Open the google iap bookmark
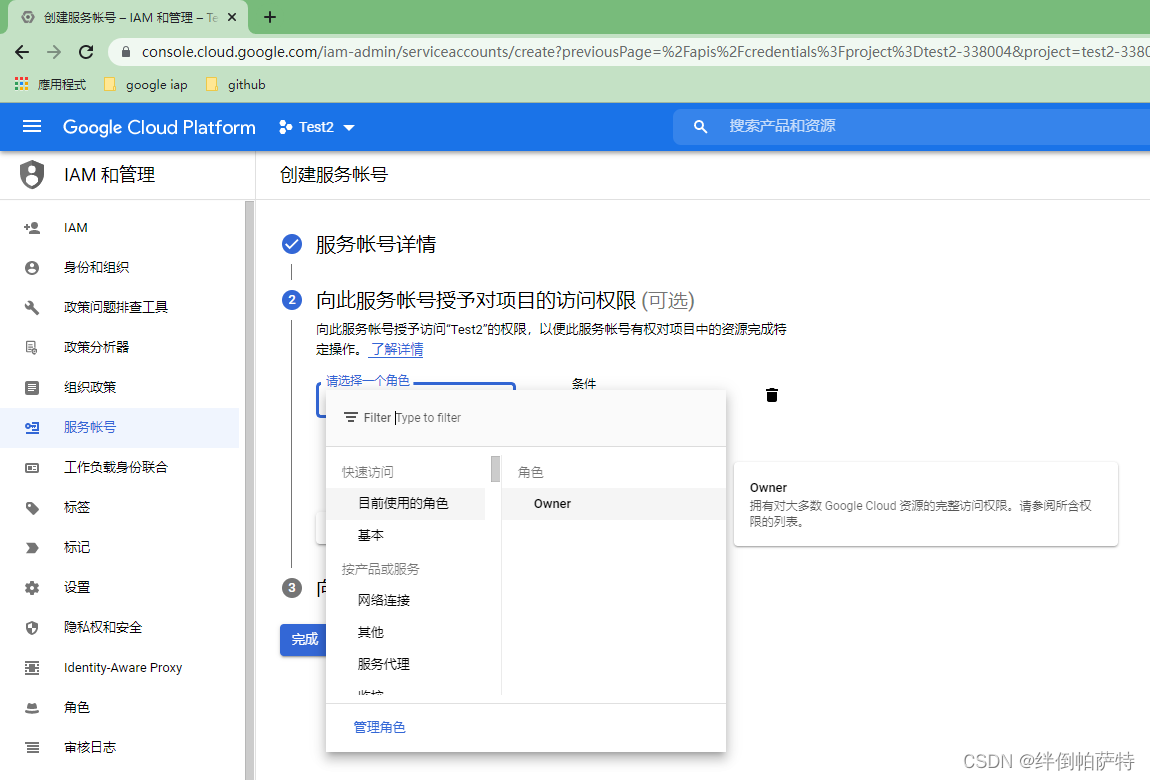Viewport: 1150px width, 780px height. coord(146,84)
